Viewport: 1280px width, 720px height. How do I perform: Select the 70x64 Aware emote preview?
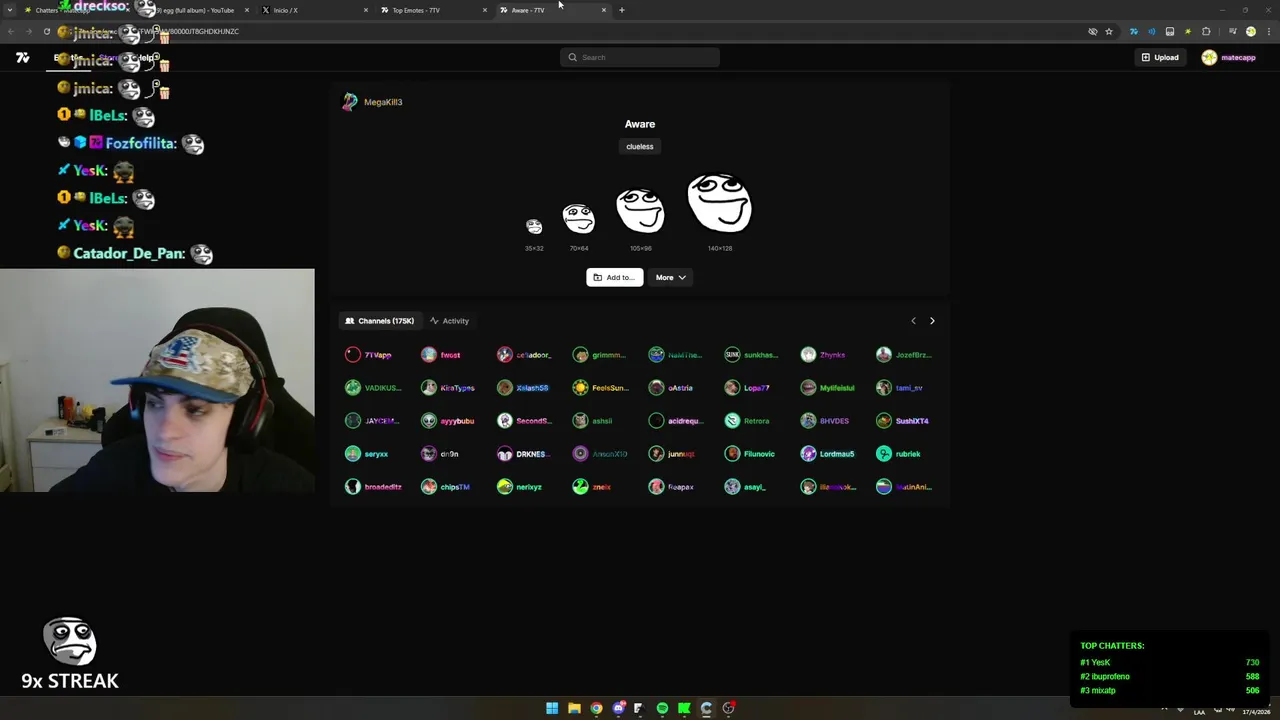pyautogui.click(x=579, y=218)
